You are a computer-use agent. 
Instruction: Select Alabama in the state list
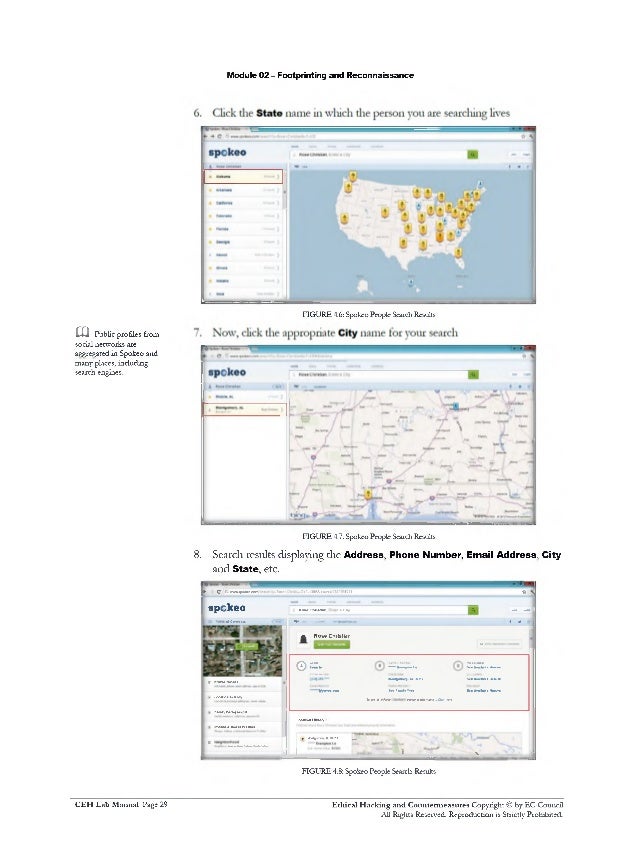tap(243, 177)
